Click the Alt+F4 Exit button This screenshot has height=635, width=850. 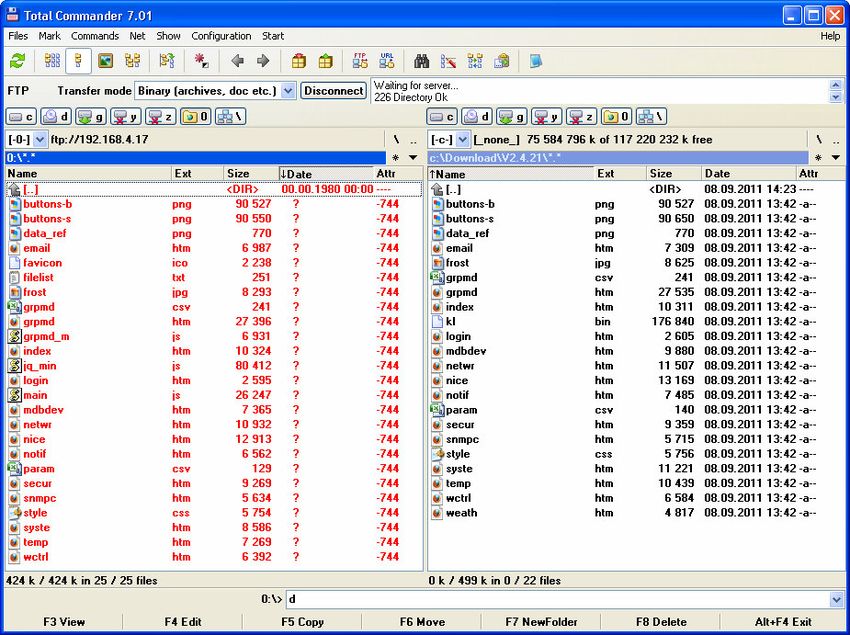(x=783, y=622)
